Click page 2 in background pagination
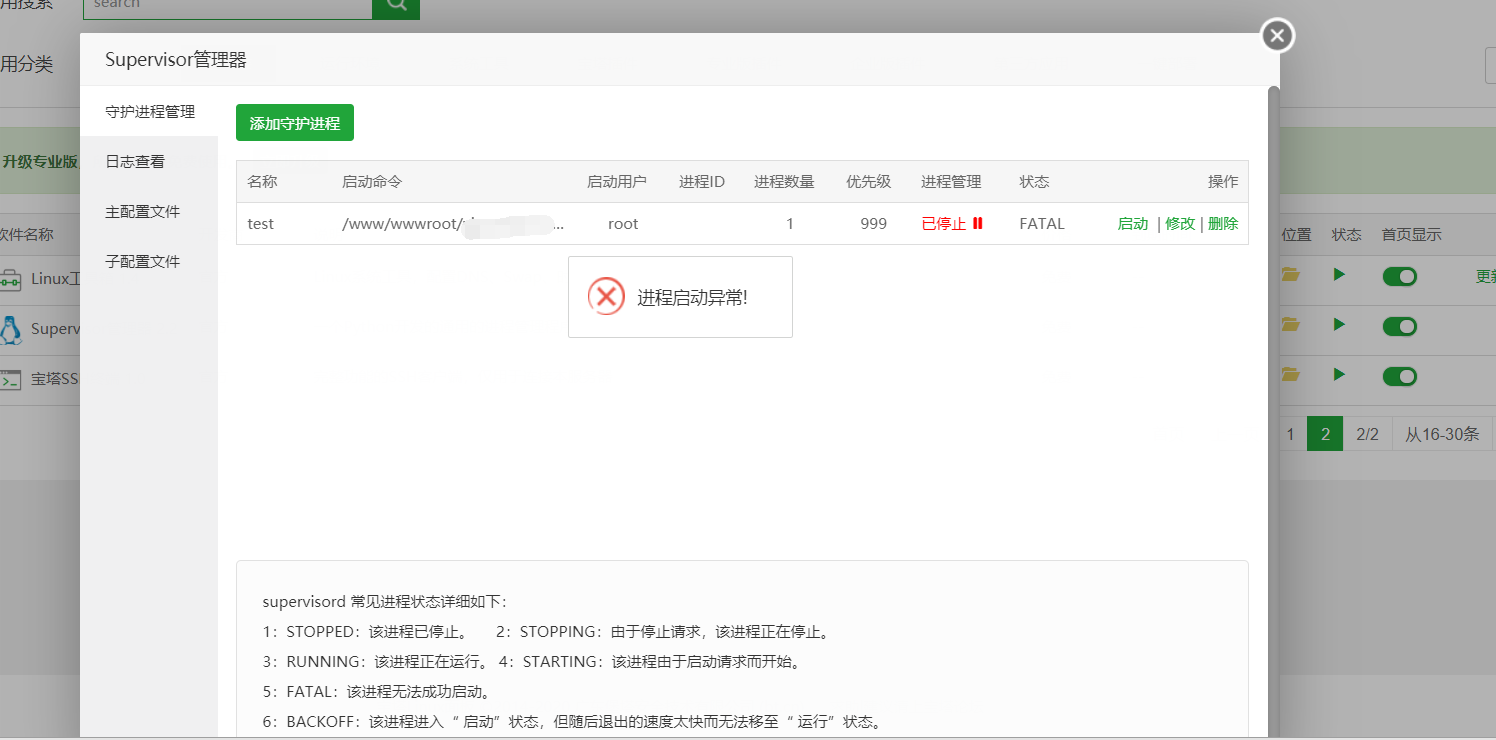 pyautogui.click(x=1325, y=434)
